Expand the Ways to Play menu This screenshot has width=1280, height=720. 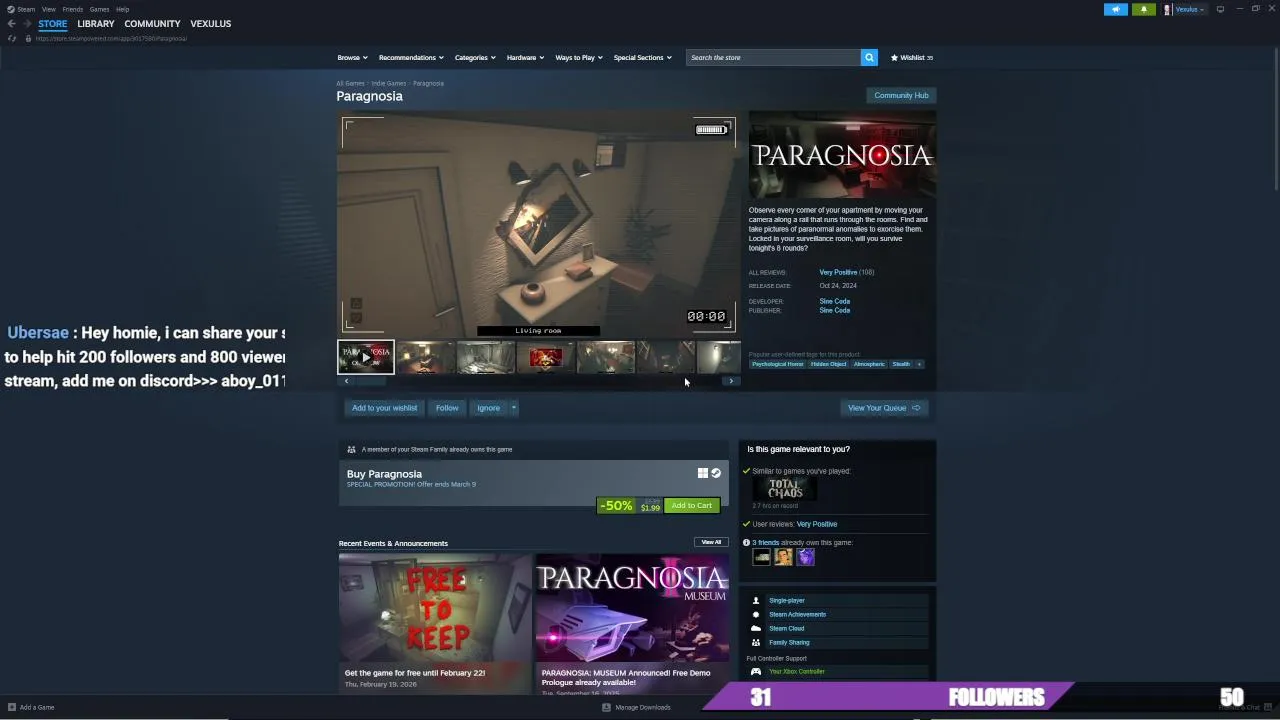(x=579, y=57)
